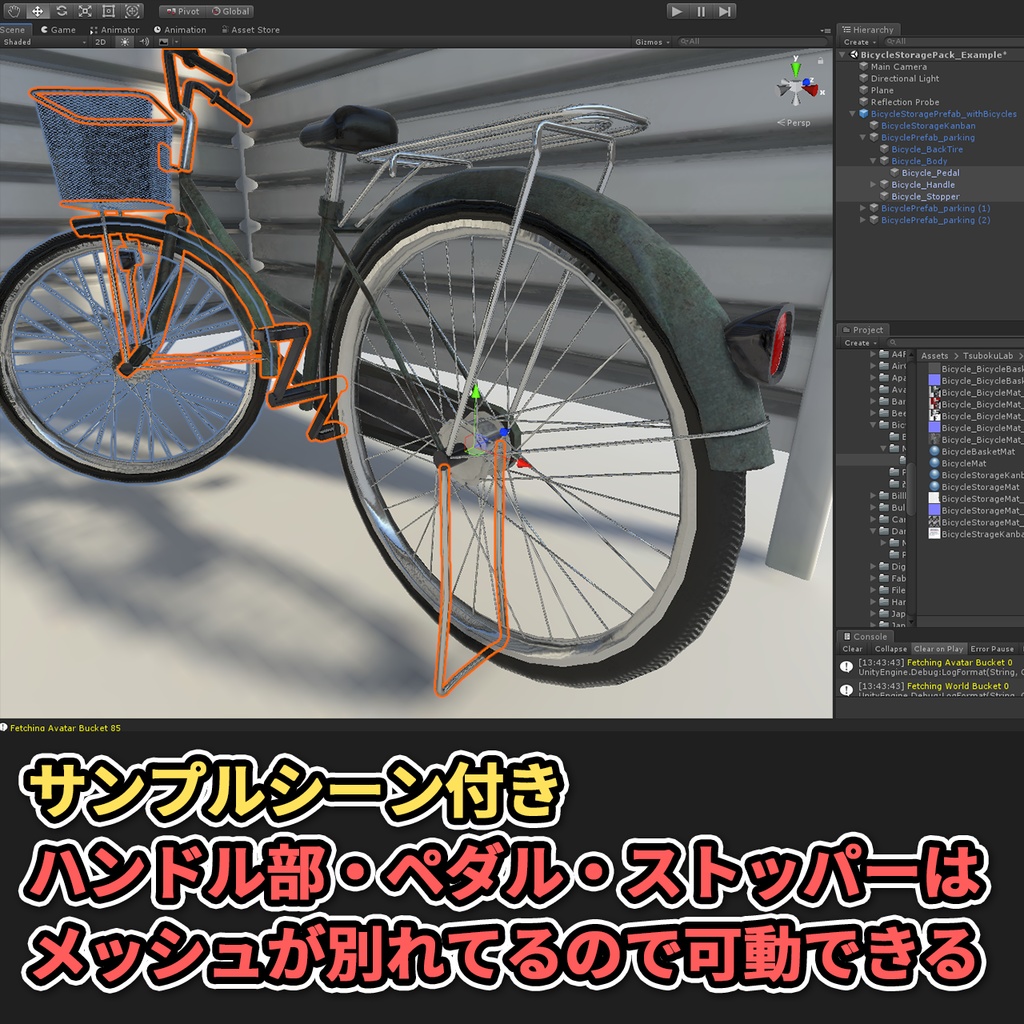Select the Rect Transform tool
This screenshot has width=1024, height=1024.
[108, 11]
